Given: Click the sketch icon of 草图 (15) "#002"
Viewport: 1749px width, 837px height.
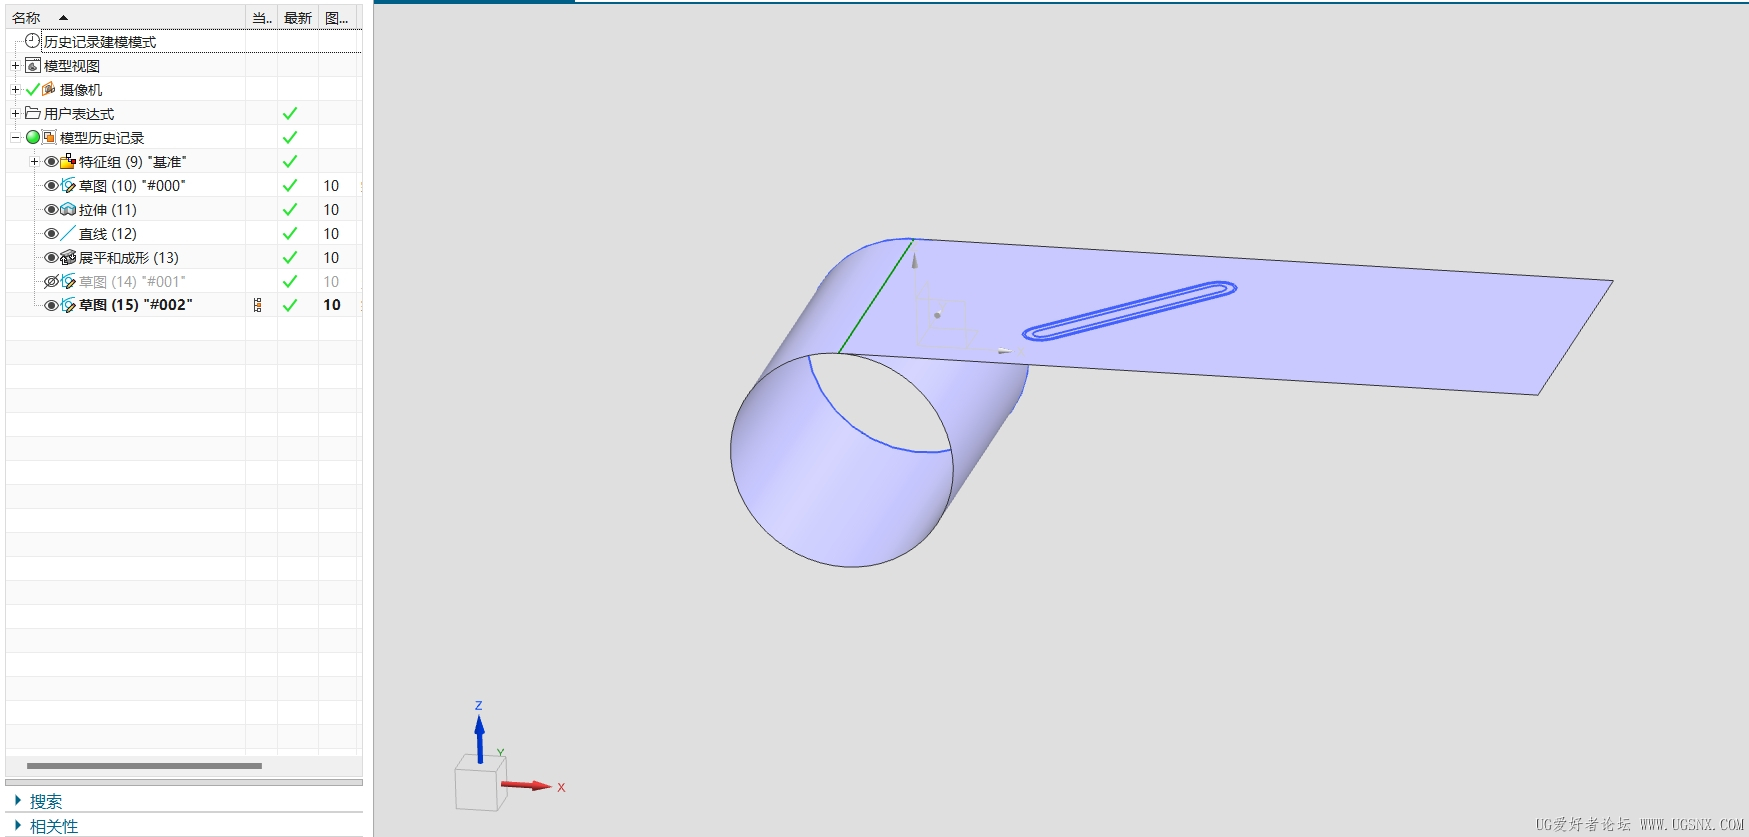Looking at the screenshot, I should pyautogui.click(x=68, y=305).
